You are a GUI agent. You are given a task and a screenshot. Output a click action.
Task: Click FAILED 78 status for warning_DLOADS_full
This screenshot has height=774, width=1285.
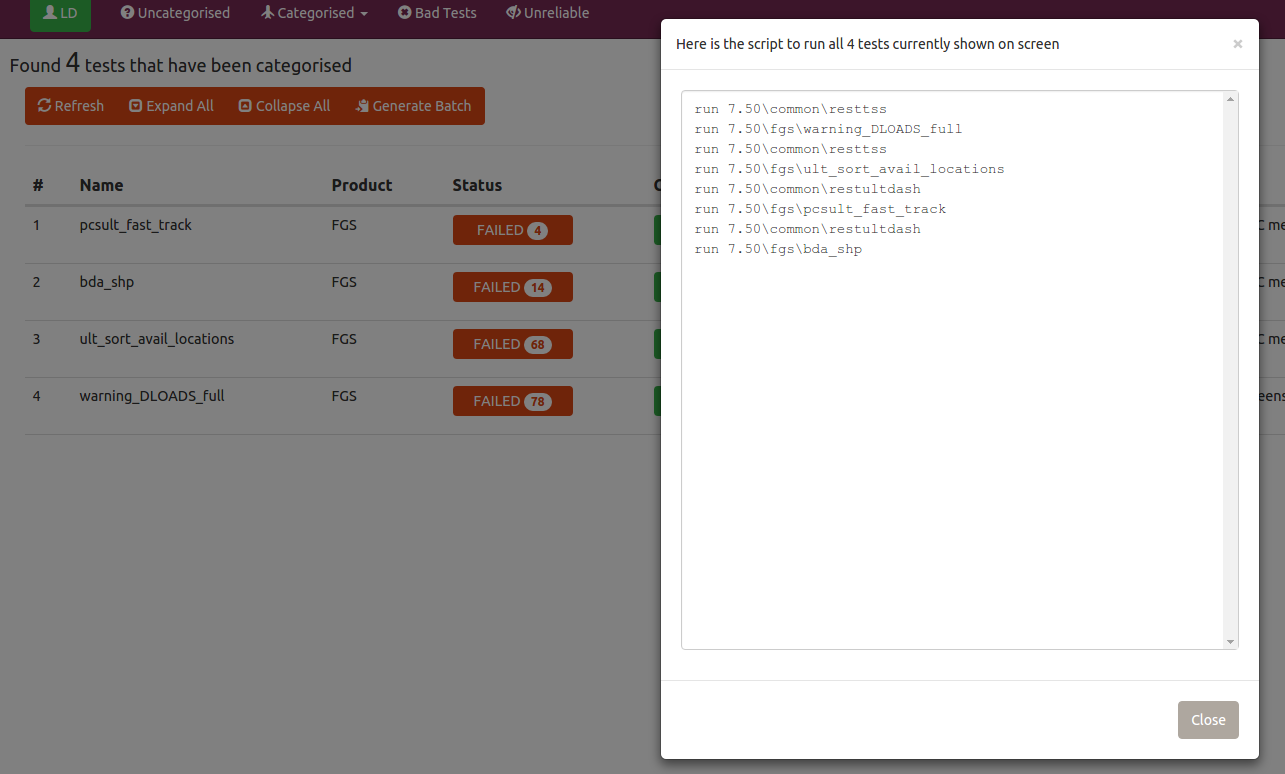point(512,401)
